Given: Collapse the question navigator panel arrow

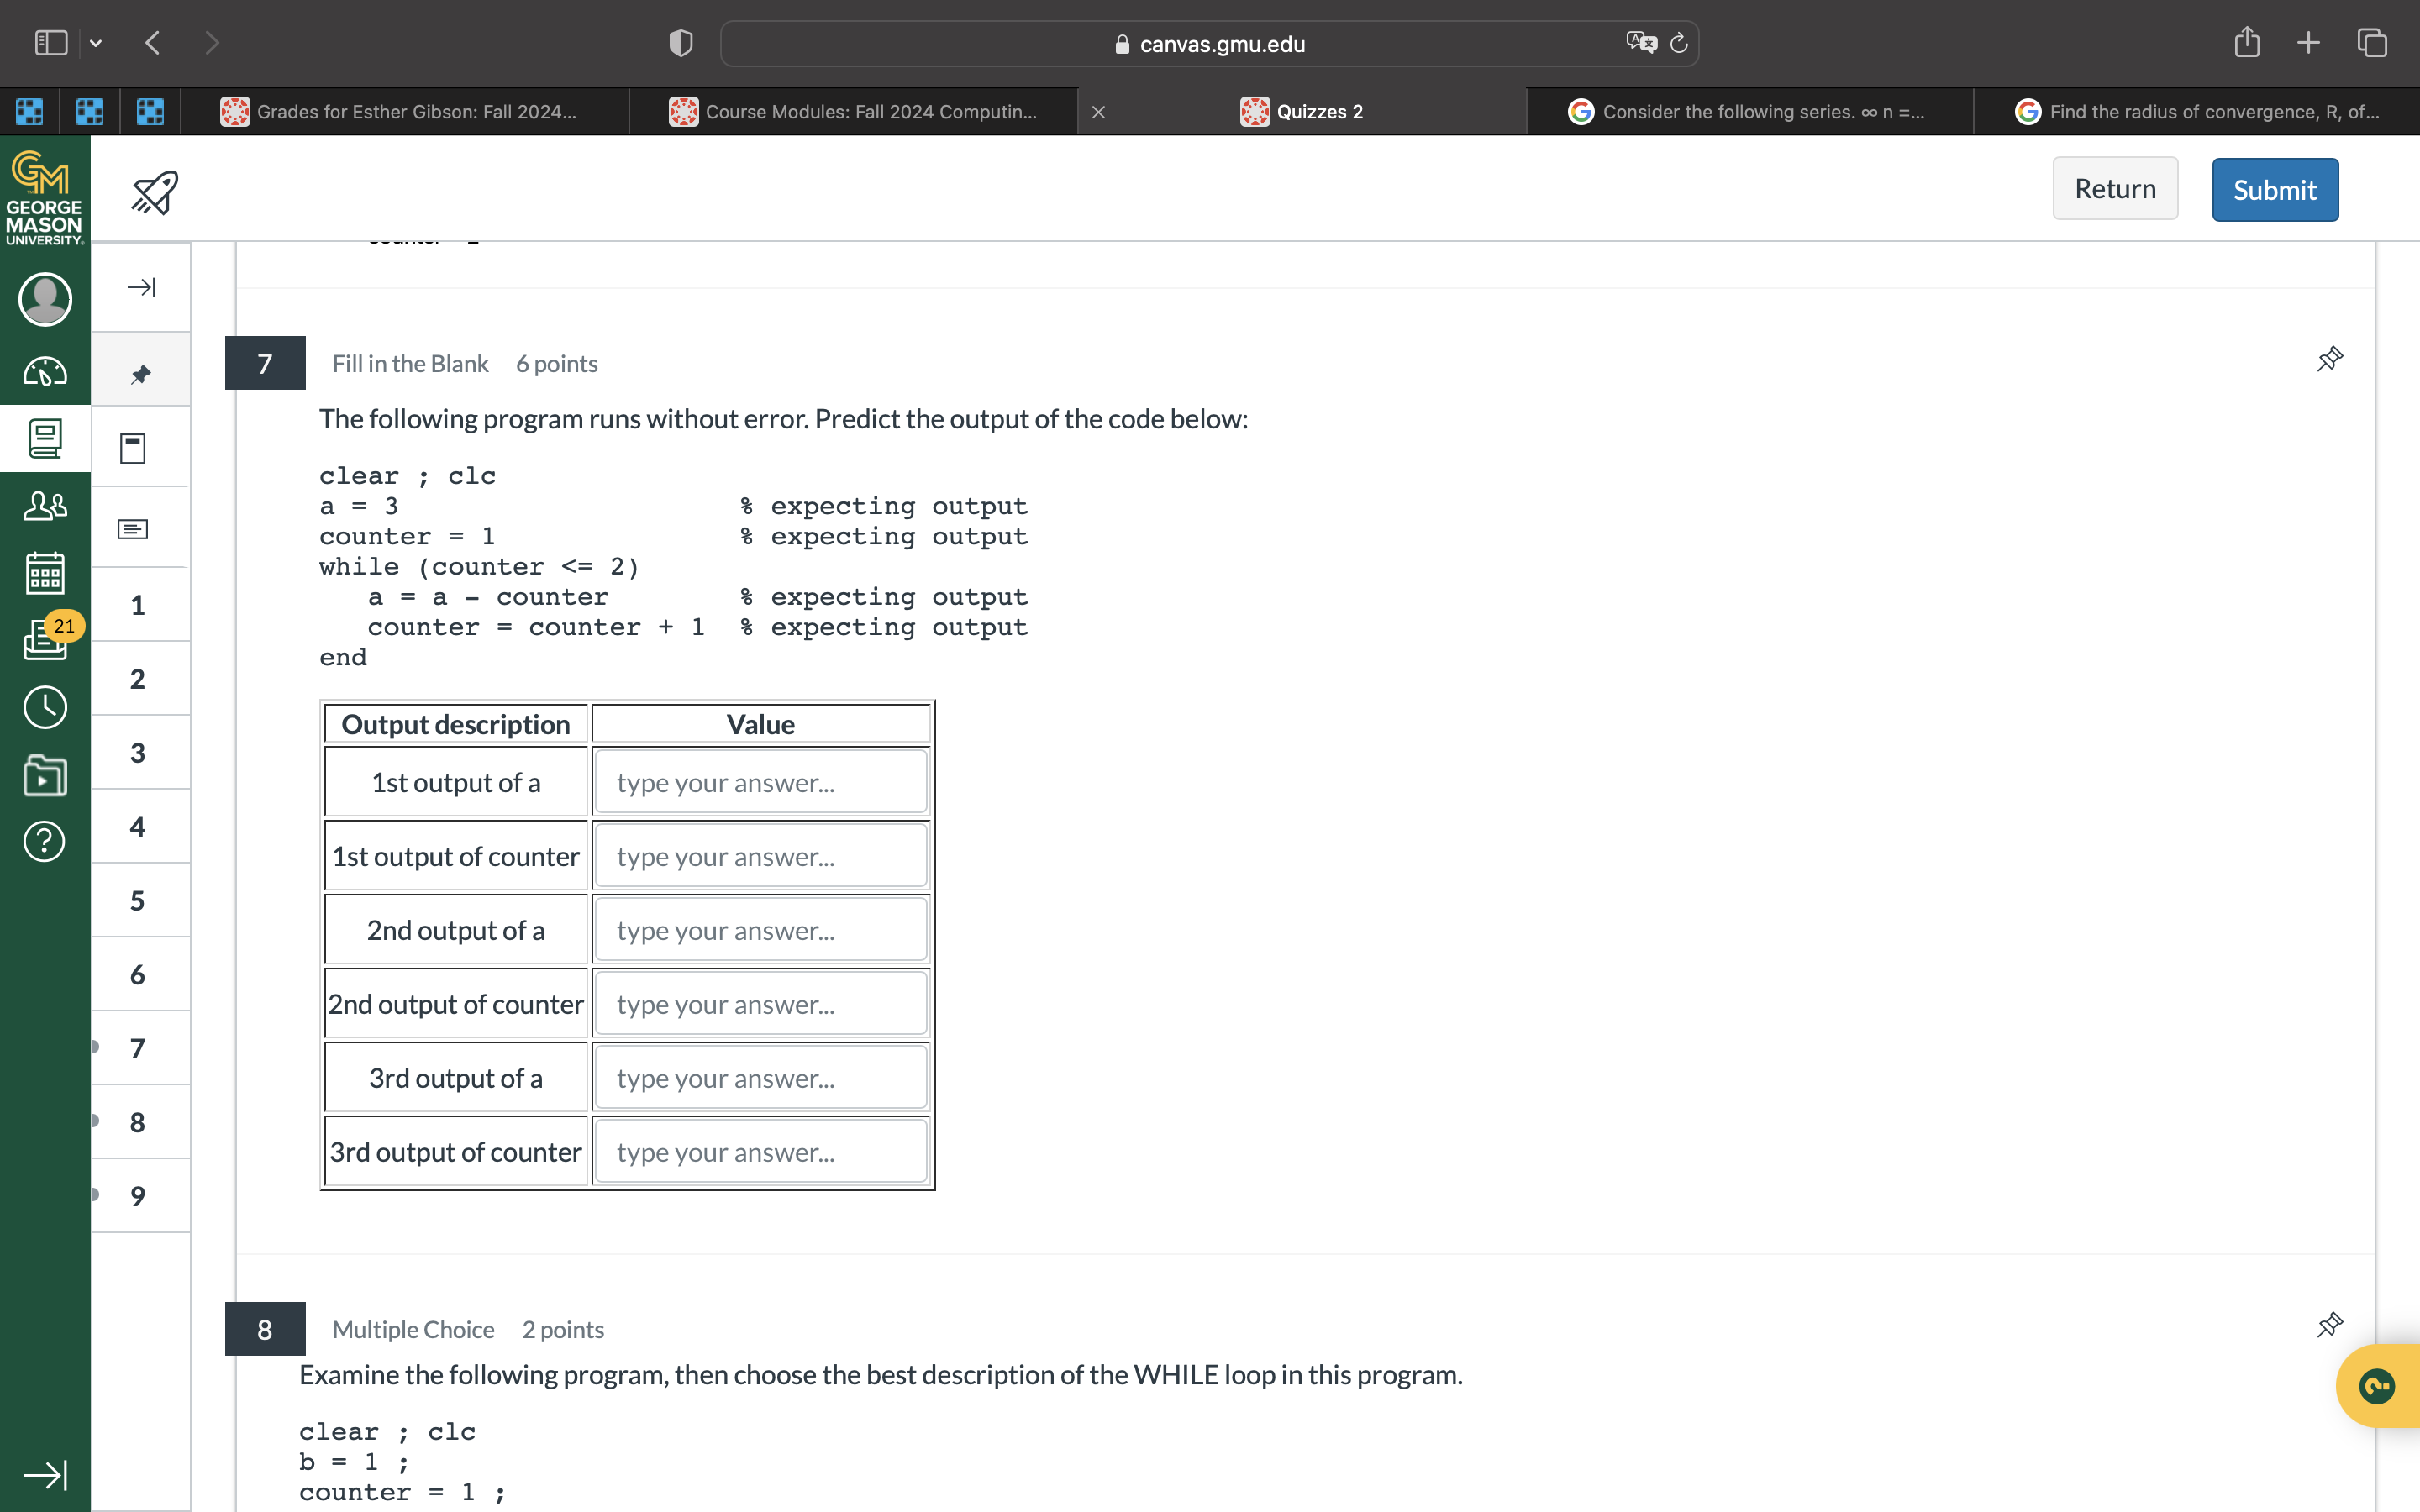Looking at the screenshot, I should pyautogui.click(x=141, y=288).
